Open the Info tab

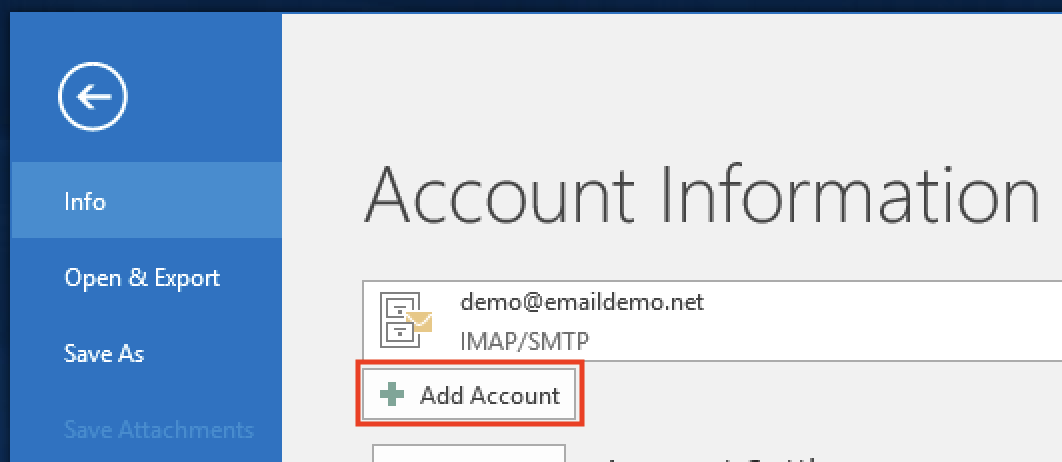pyautogui.click(x=146, y=201)
